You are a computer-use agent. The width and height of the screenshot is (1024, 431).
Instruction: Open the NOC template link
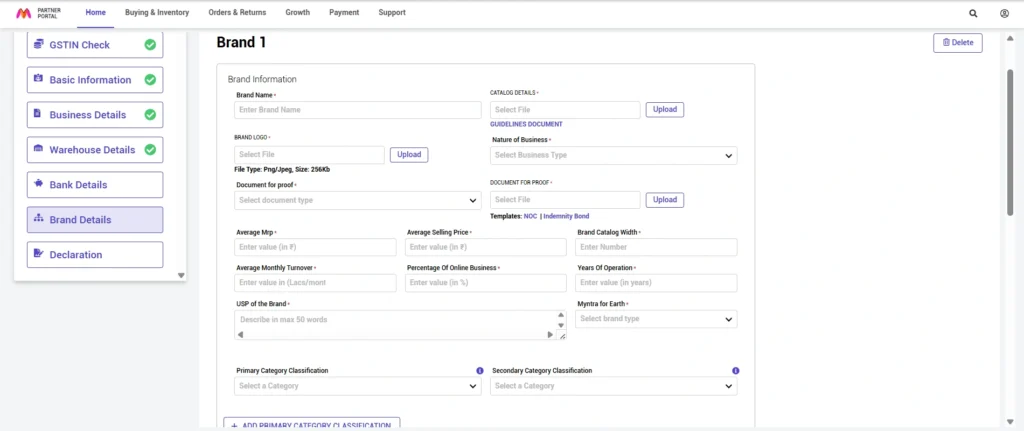point(530,216)
